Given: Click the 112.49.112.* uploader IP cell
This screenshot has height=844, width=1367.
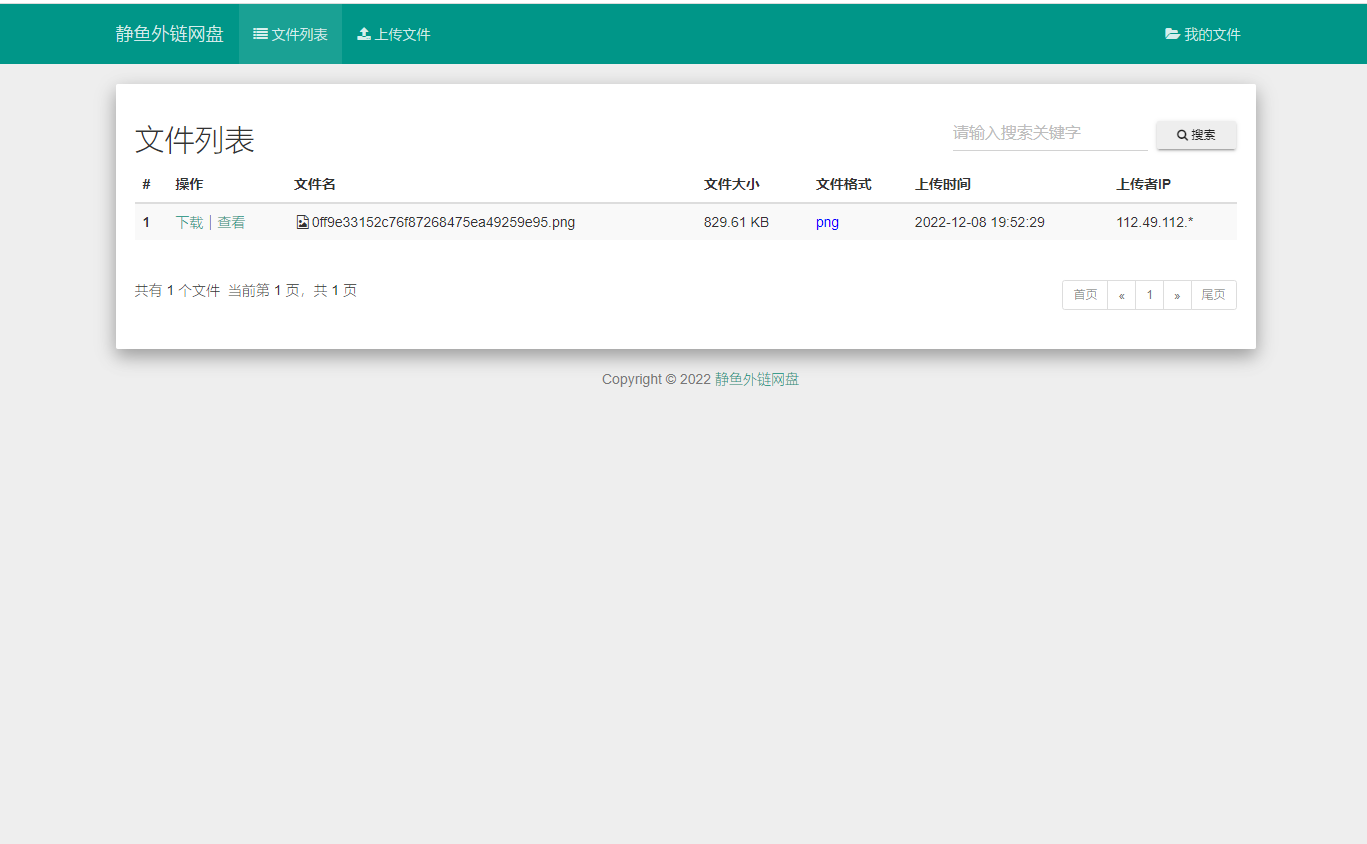Looking at the screenshot, I should tap(1154, 222).
